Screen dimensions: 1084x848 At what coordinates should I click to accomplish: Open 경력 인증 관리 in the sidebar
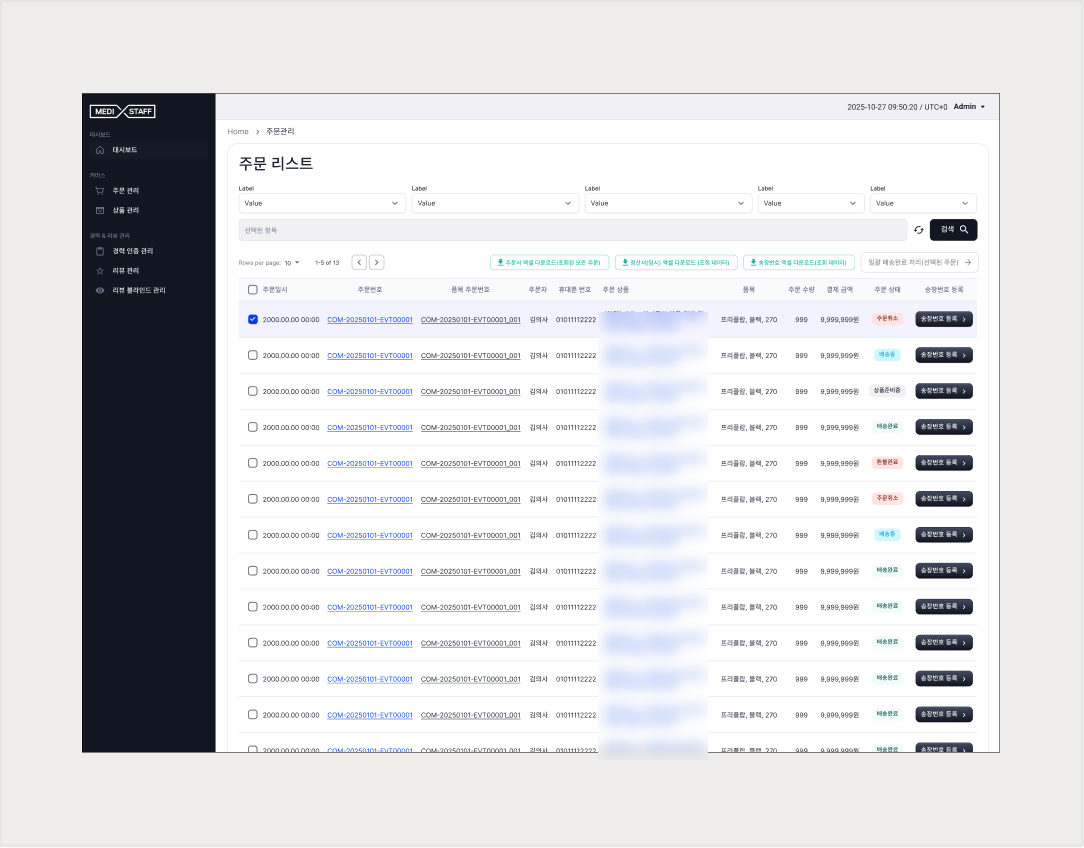pyautogui.click(x=133, y=251)
